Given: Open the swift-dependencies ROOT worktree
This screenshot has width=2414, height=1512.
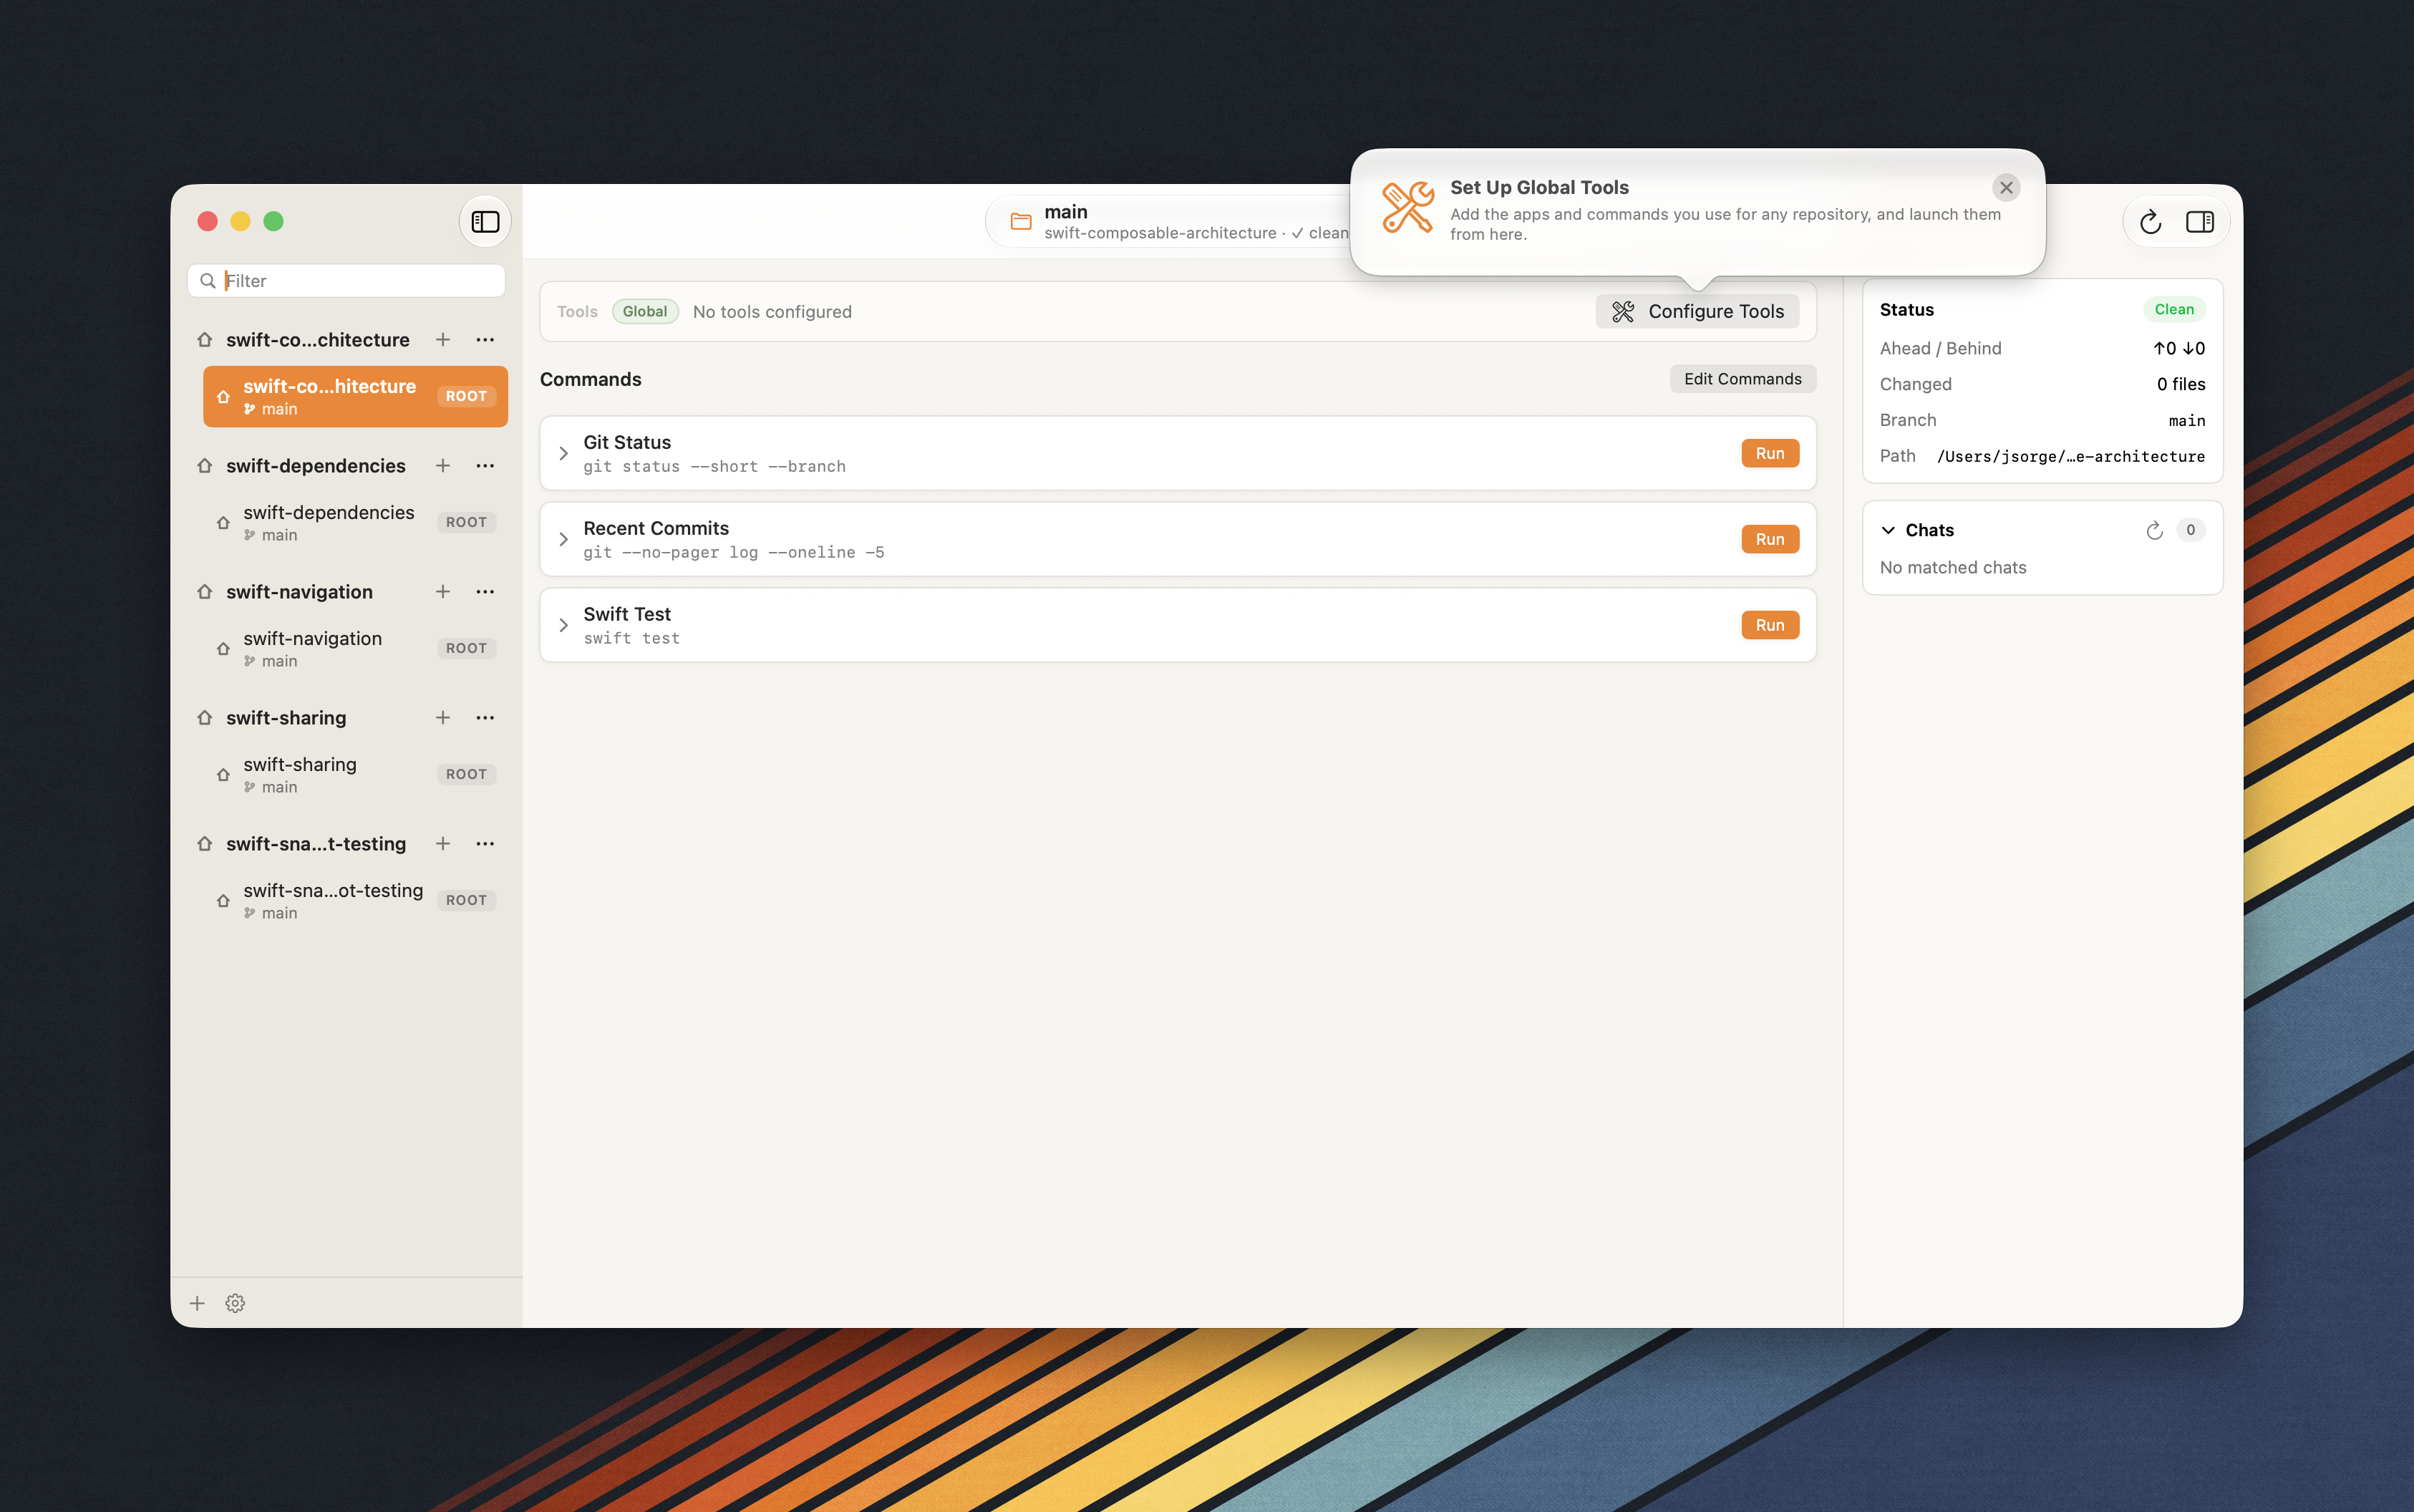Looking at the screenshot, I should 355,522.
